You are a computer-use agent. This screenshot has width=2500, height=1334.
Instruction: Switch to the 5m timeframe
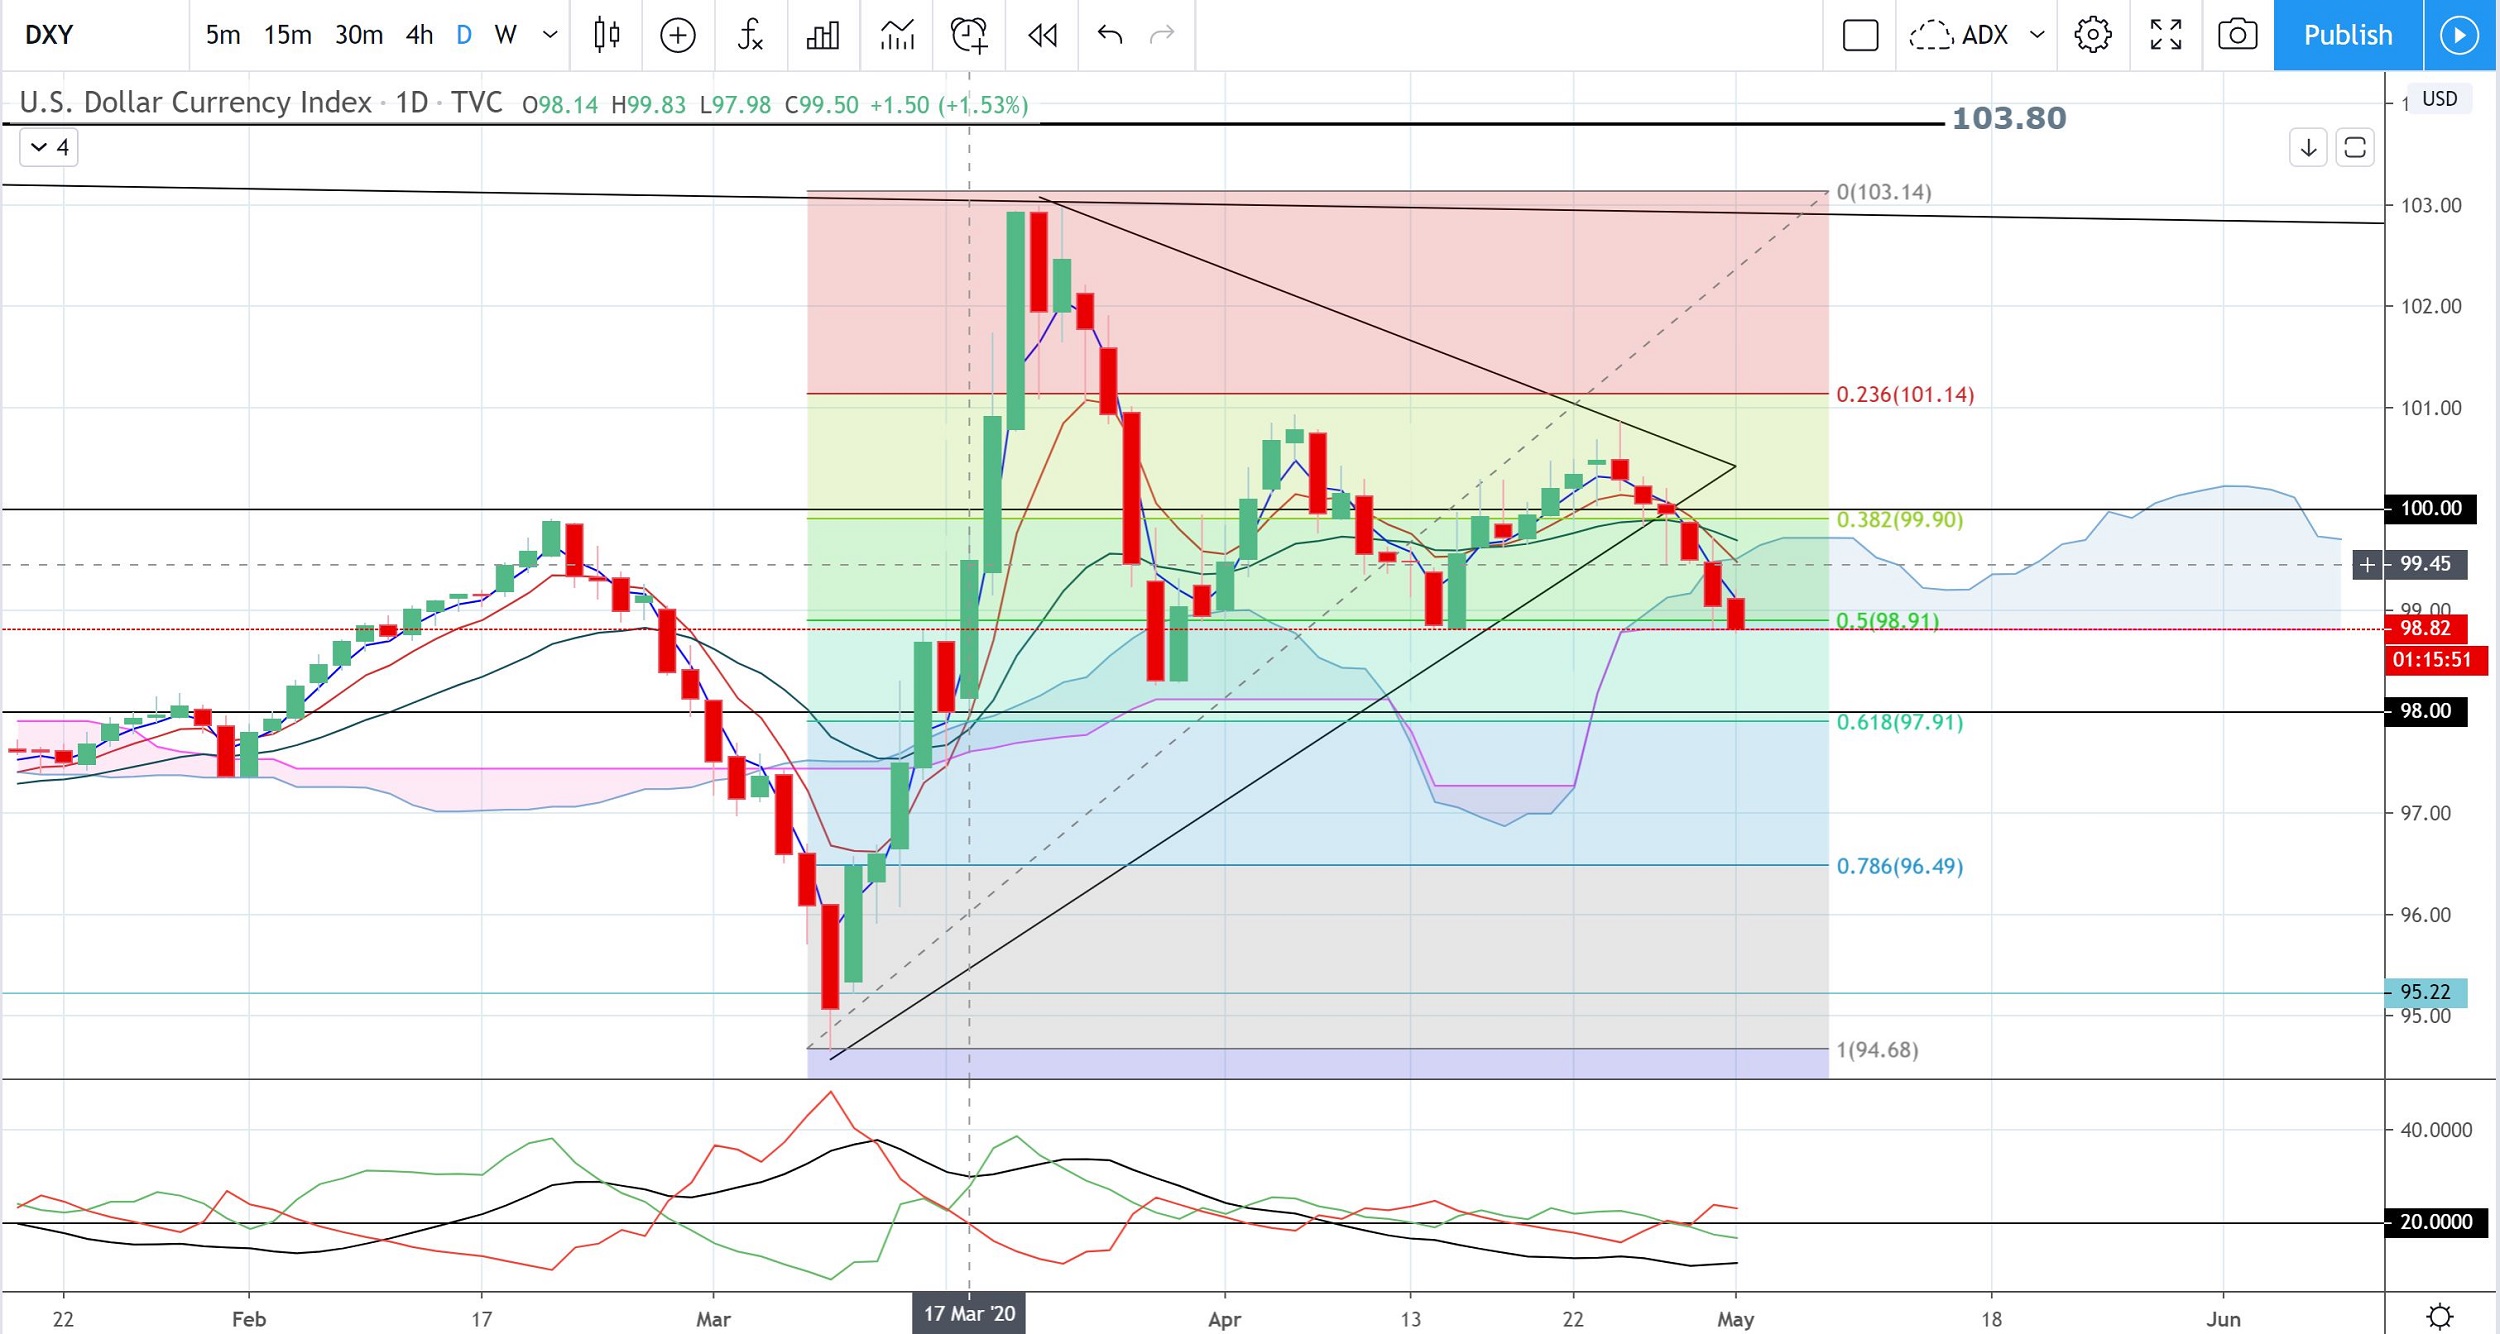[222, 35]
